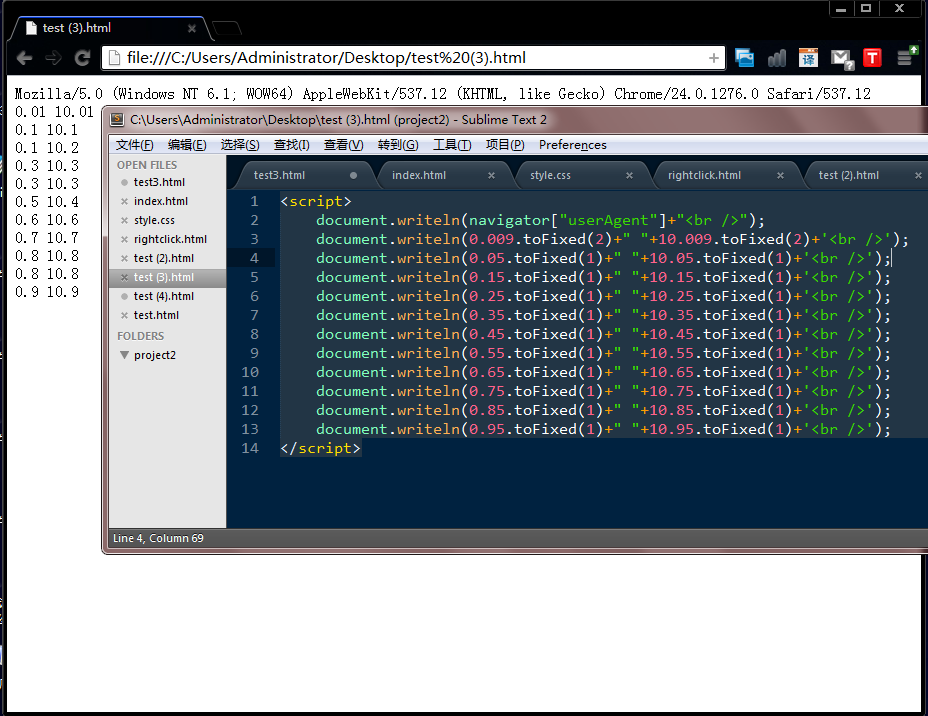The image size is (928, 716).
Task: Click line number 14 in gutter
Action: click(250, 448)
